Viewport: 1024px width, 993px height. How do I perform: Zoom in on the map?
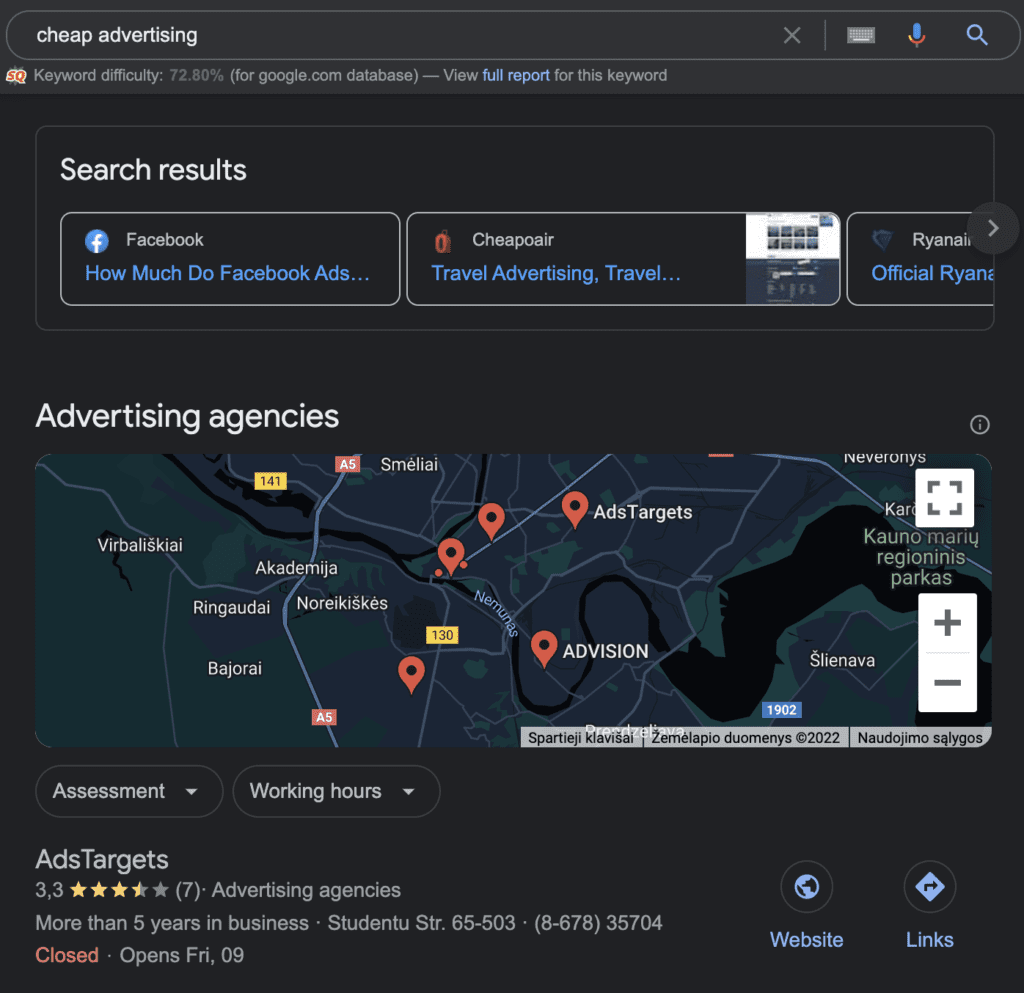point(946,624)
